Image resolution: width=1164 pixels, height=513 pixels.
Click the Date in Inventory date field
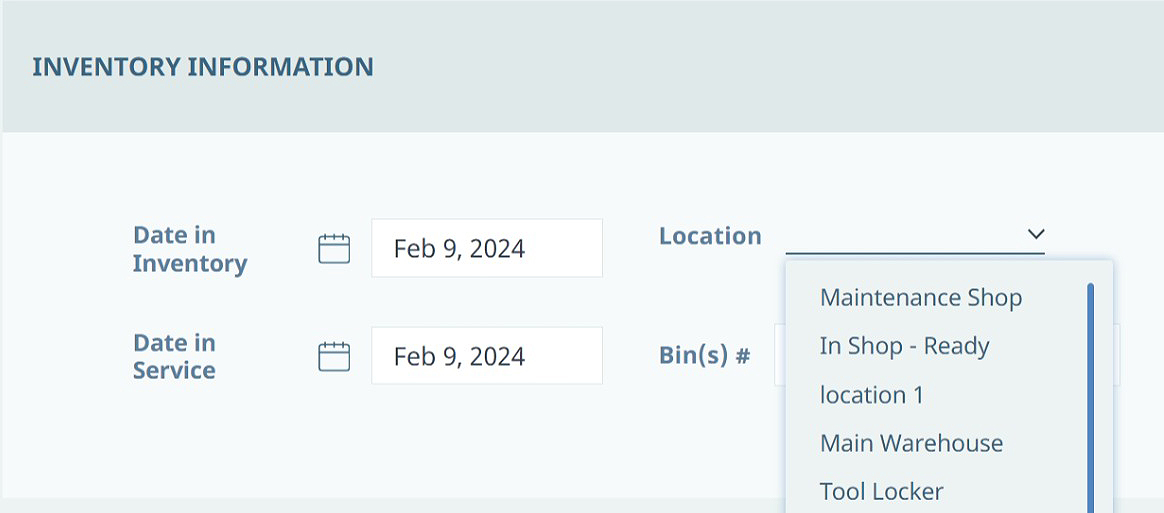(x=487, y=248)
